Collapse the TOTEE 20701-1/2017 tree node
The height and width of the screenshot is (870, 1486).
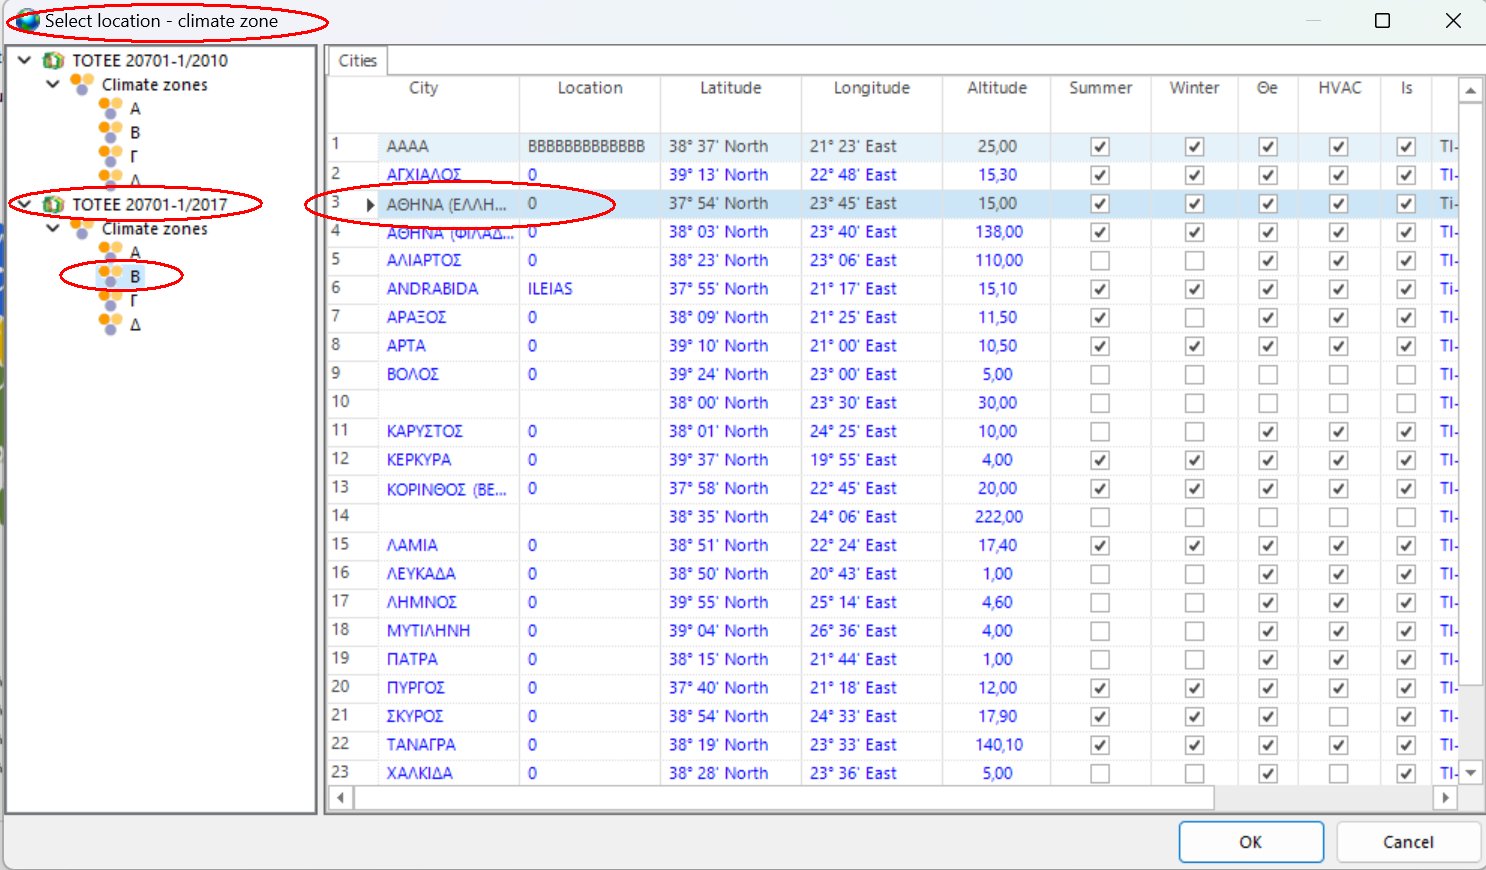click(25, 205)
